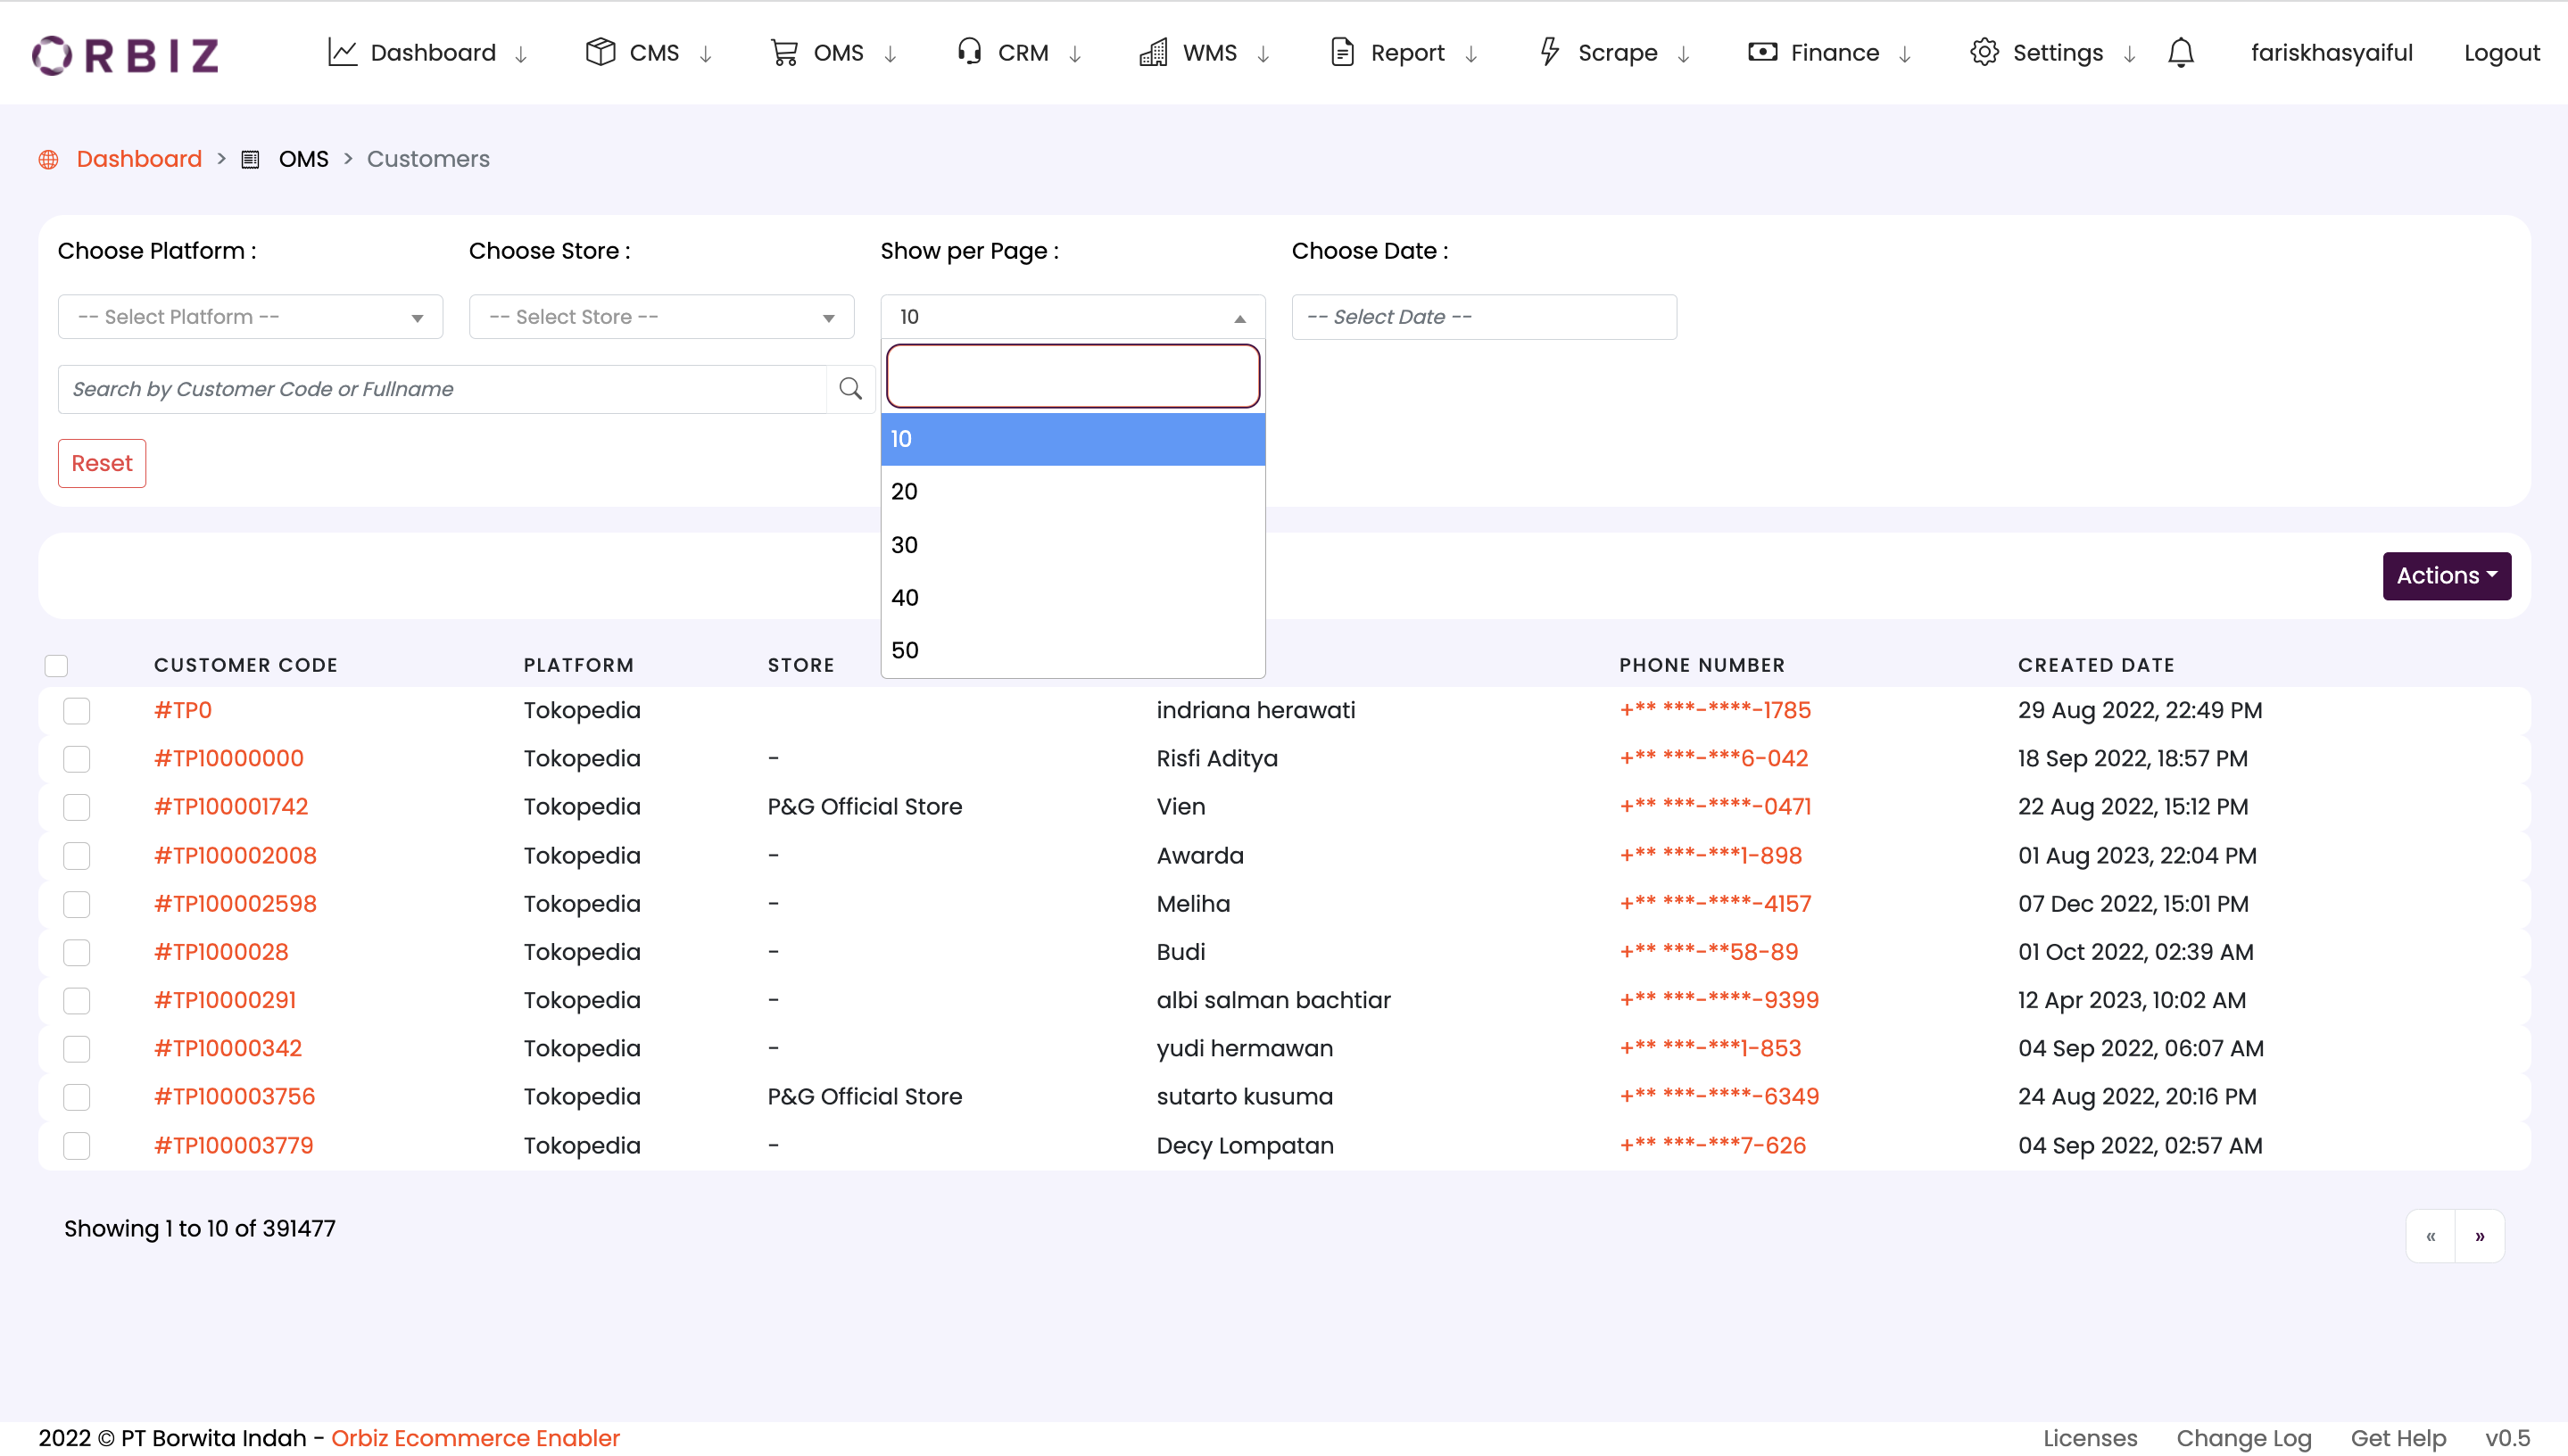Viewport: 2568px width, 1456px height.
Task: Check the row for #TP10000342
Action: [77, 1049]
